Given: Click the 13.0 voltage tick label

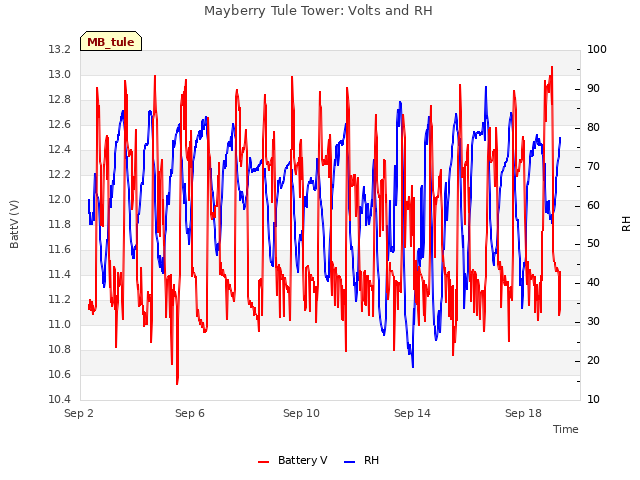Looking at the screenshot, I should [60, 75].
